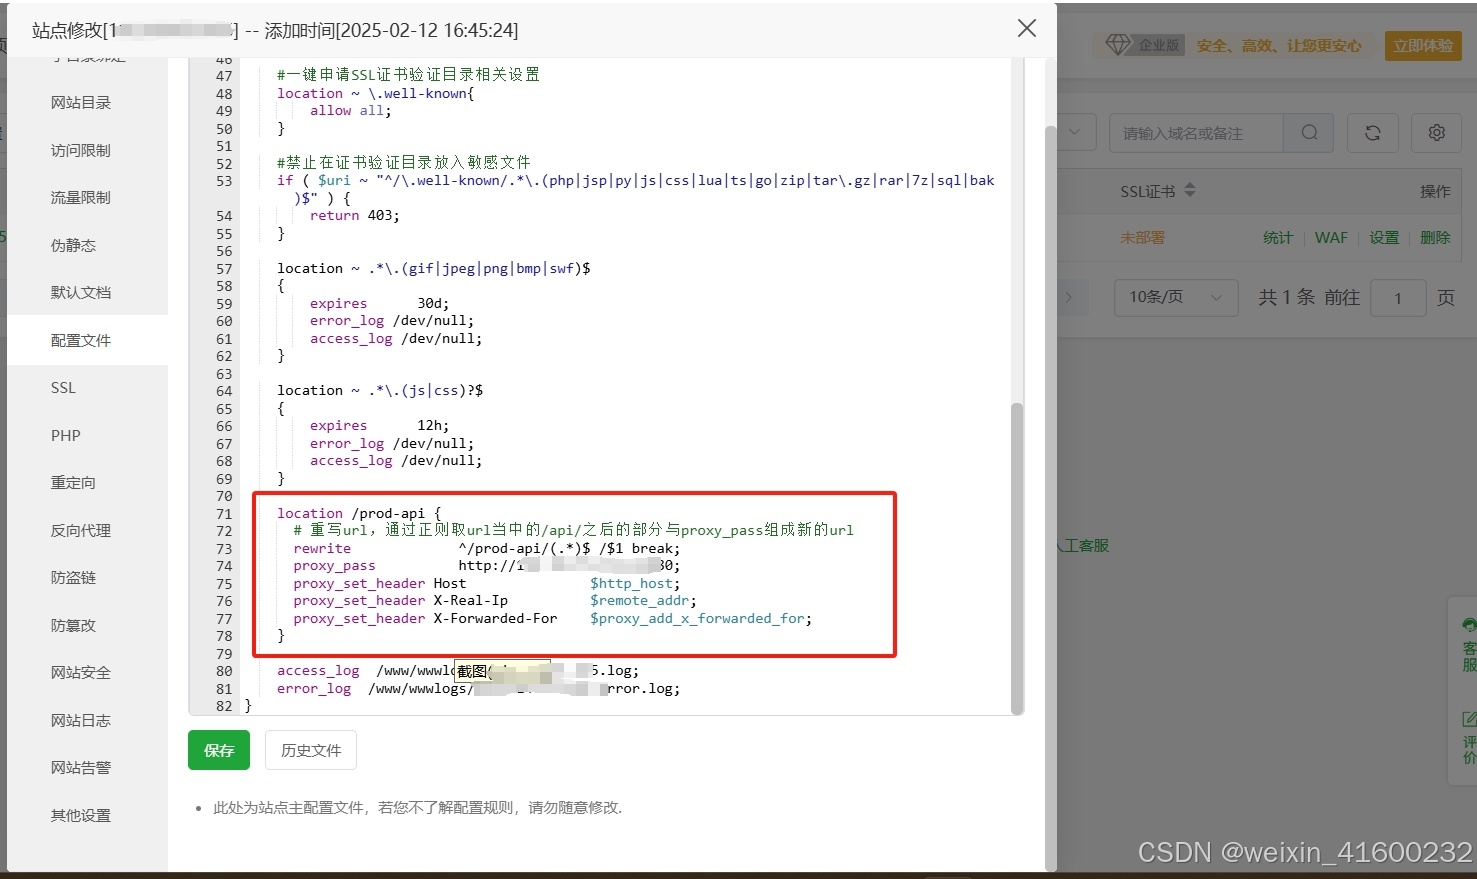1477x879 pixels.
Task: Go to next page using the chevron icon
Action: (x=1068, y=297)
